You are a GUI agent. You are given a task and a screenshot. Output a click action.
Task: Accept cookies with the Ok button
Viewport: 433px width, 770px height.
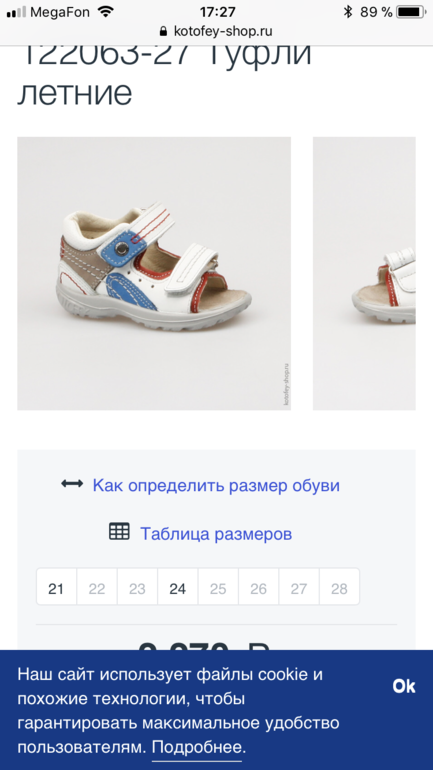pos(404,686)
